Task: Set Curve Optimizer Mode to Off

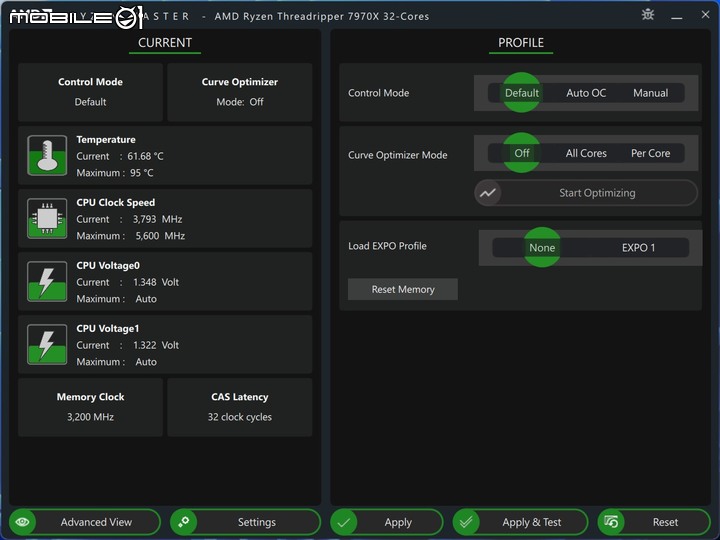Action: tap(522, 153)
